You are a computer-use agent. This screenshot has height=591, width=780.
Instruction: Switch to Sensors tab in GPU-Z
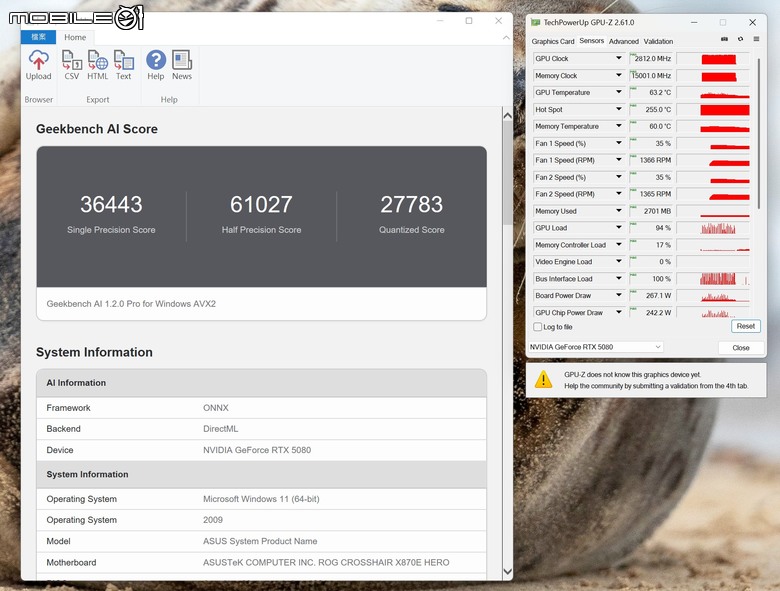coord(591,41)
